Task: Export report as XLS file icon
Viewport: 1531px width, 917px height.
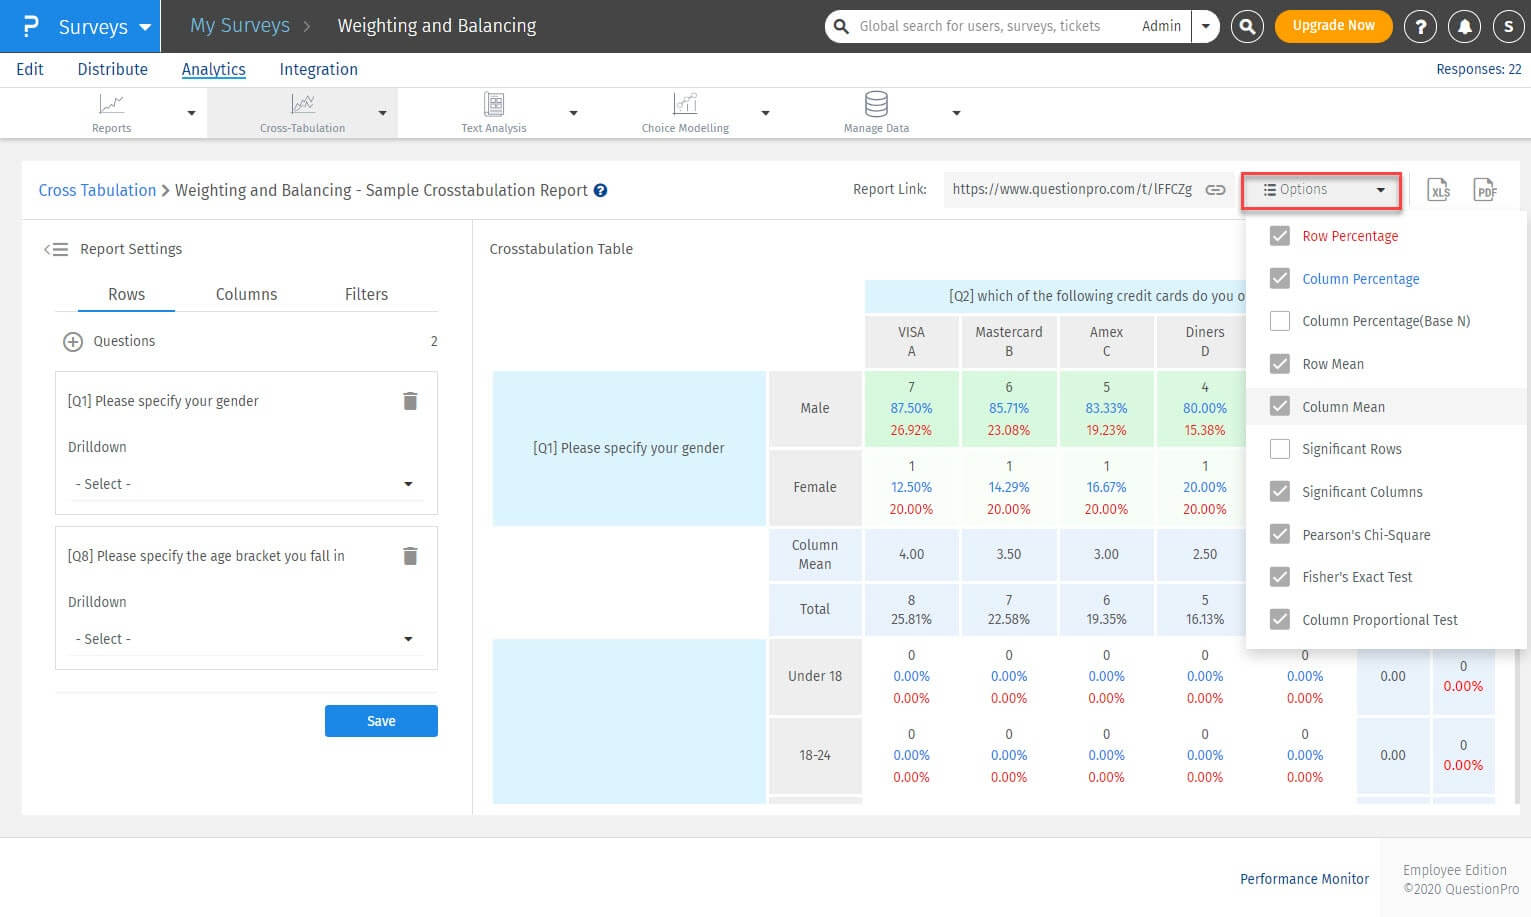Action: [1438, 190]
